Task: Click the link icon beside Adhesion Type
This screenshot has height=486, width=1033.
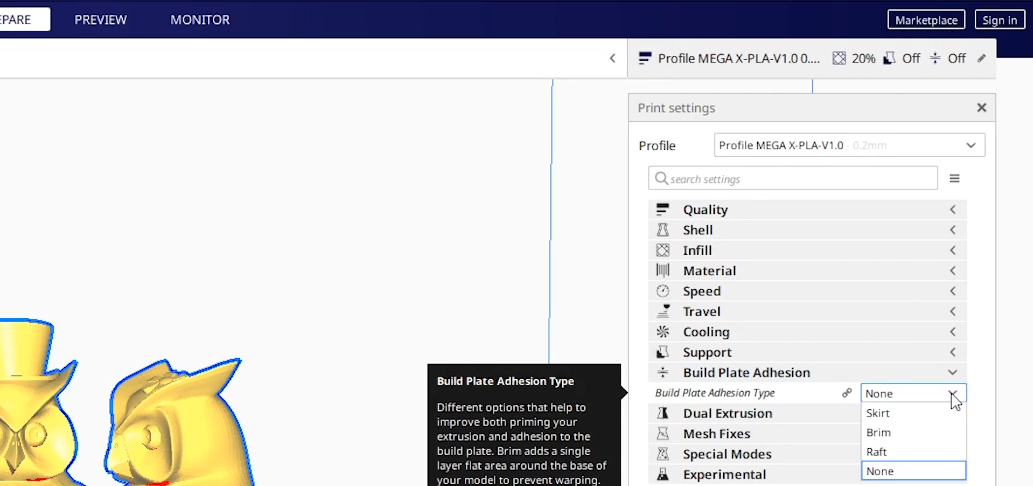Action: tap(847, 393)
